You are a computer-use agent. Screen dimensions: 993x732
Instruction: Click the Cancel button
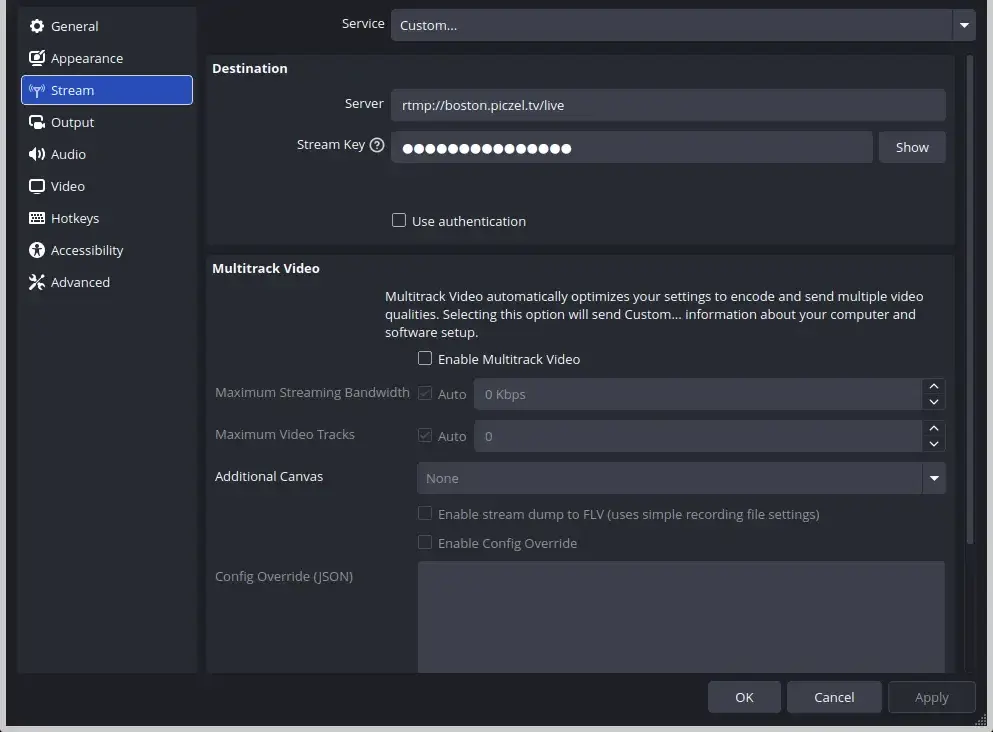[834, 697]
